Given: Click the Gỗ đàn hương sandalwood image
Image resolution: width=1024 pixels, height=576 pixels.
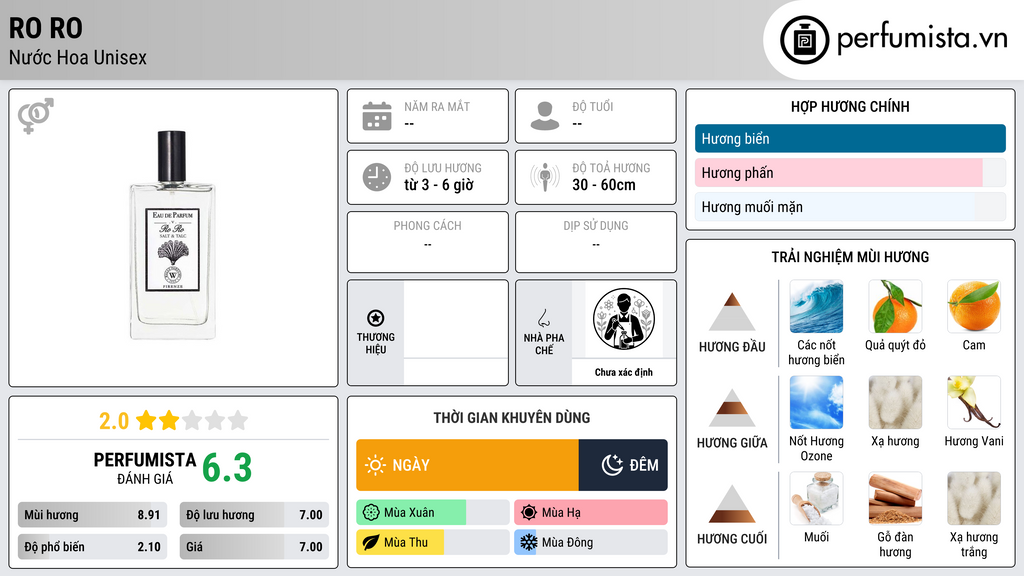Looking at the screenshot, I should 895,498.
